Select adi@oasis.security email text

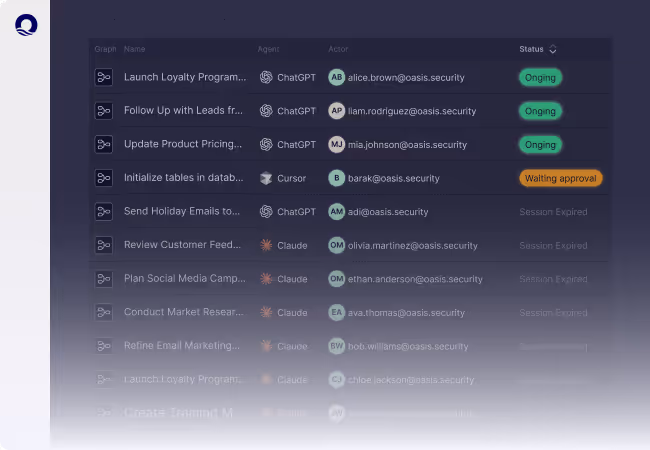[388, 212]
